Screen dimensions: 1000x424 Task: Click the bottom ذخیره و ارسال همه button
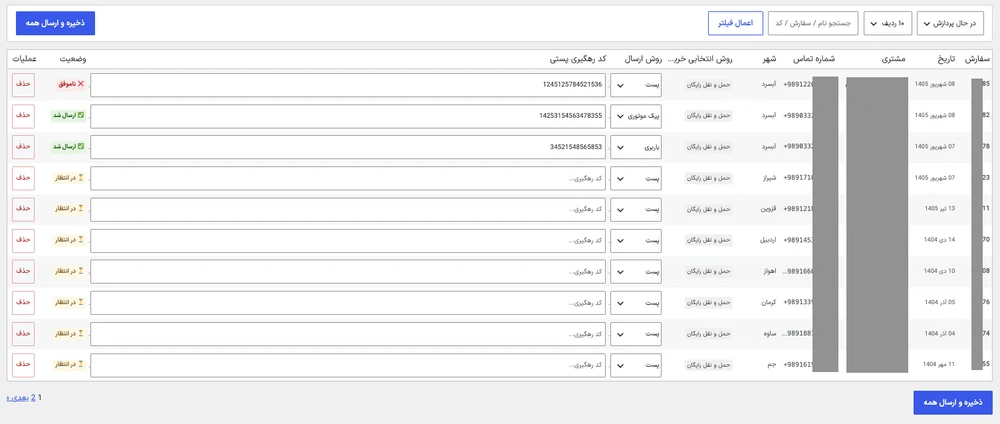(x=953, y=402)
